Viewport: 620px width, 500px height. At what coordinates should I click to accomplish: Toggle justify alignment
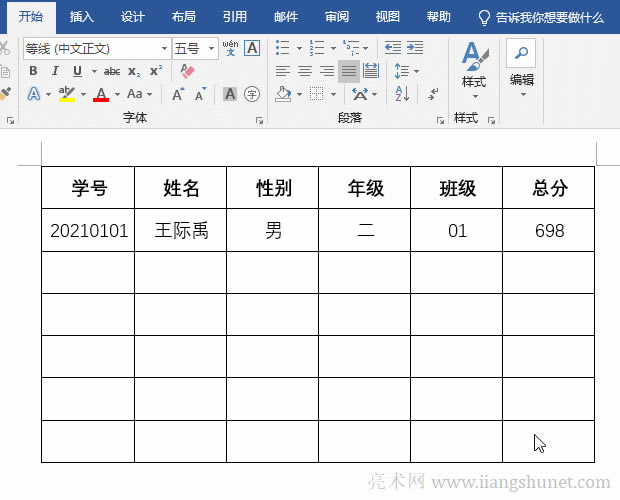point(349,71)
